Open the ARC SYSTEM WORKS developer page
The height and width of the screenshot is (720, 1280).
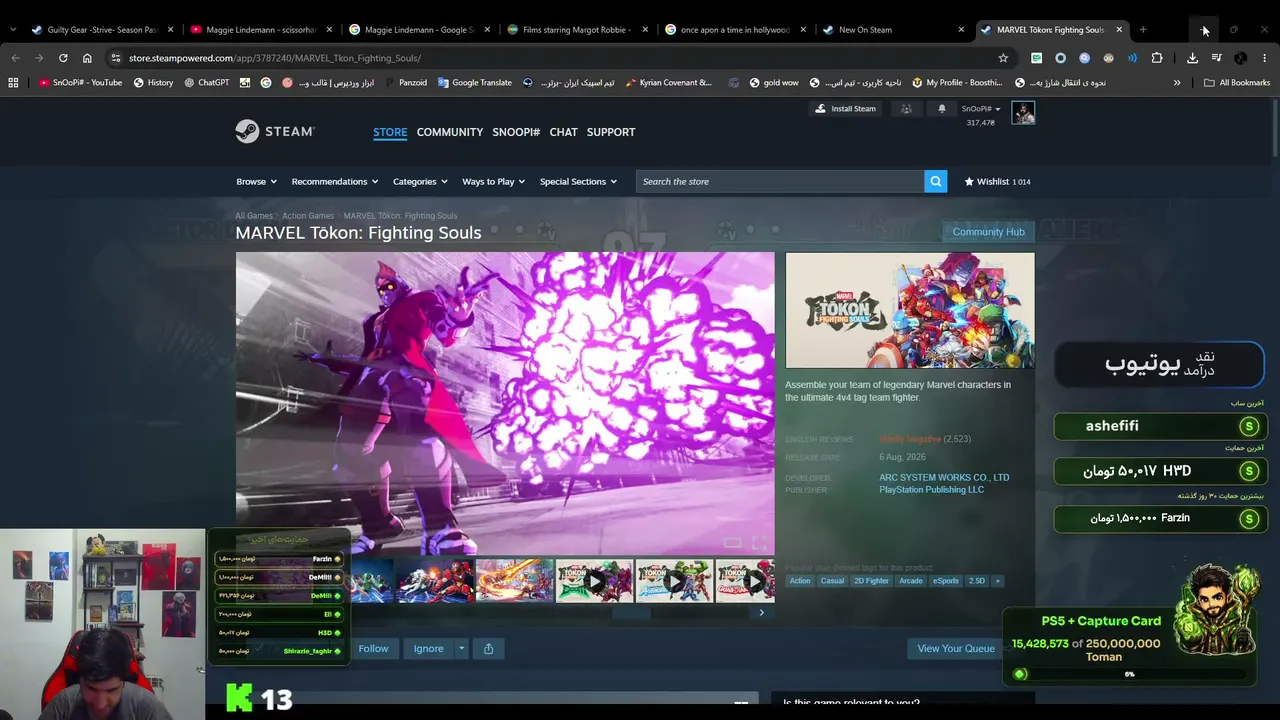(944, 477)
